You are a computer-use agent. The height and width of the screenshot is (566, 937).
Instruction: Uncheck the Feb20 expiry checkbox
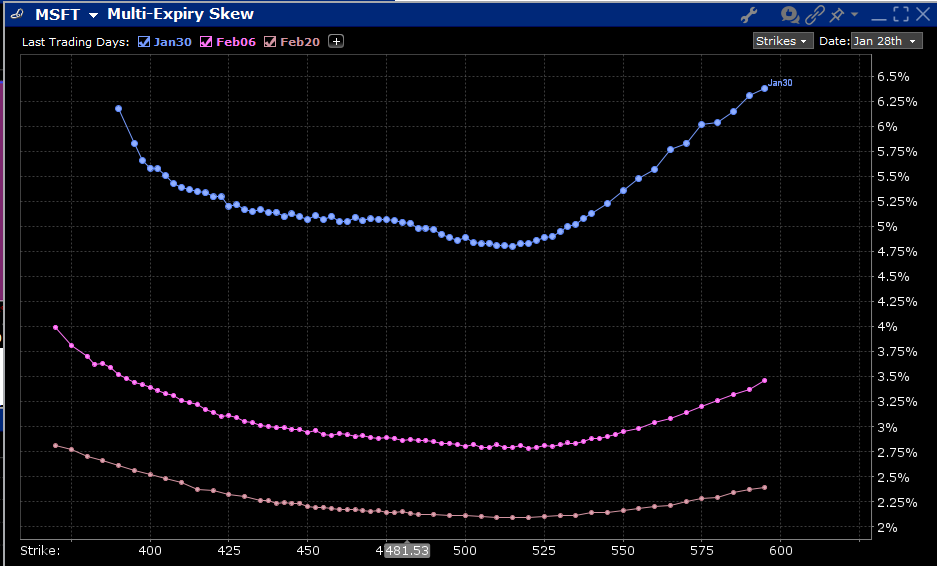tap(270, 42)
